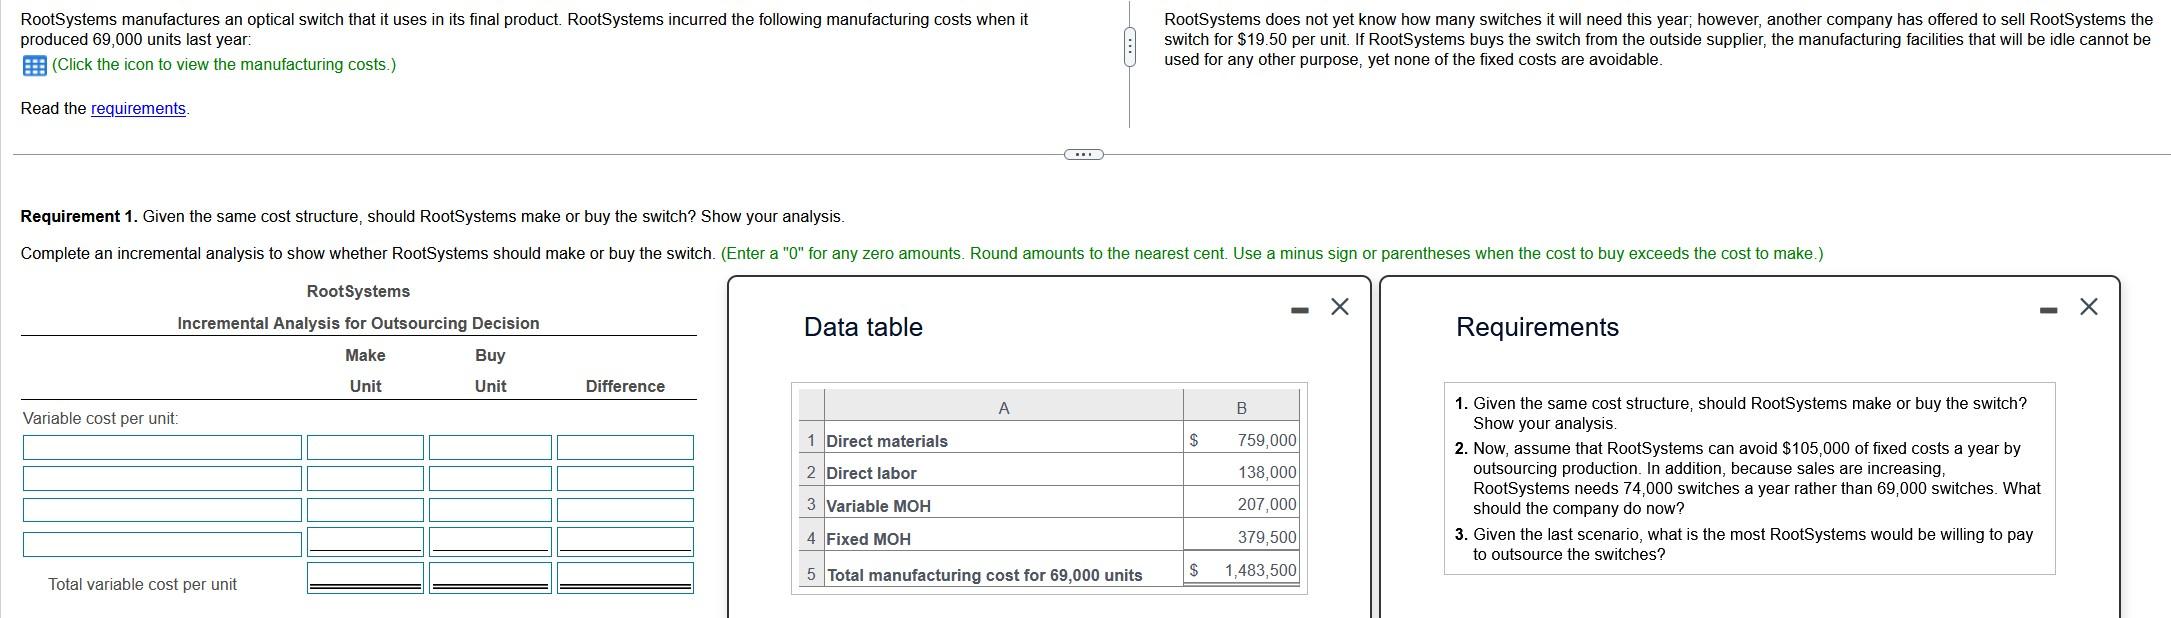Open the manufacturing costs data table icon
This screenshot has width=2171, height=618.
(33, 65)
